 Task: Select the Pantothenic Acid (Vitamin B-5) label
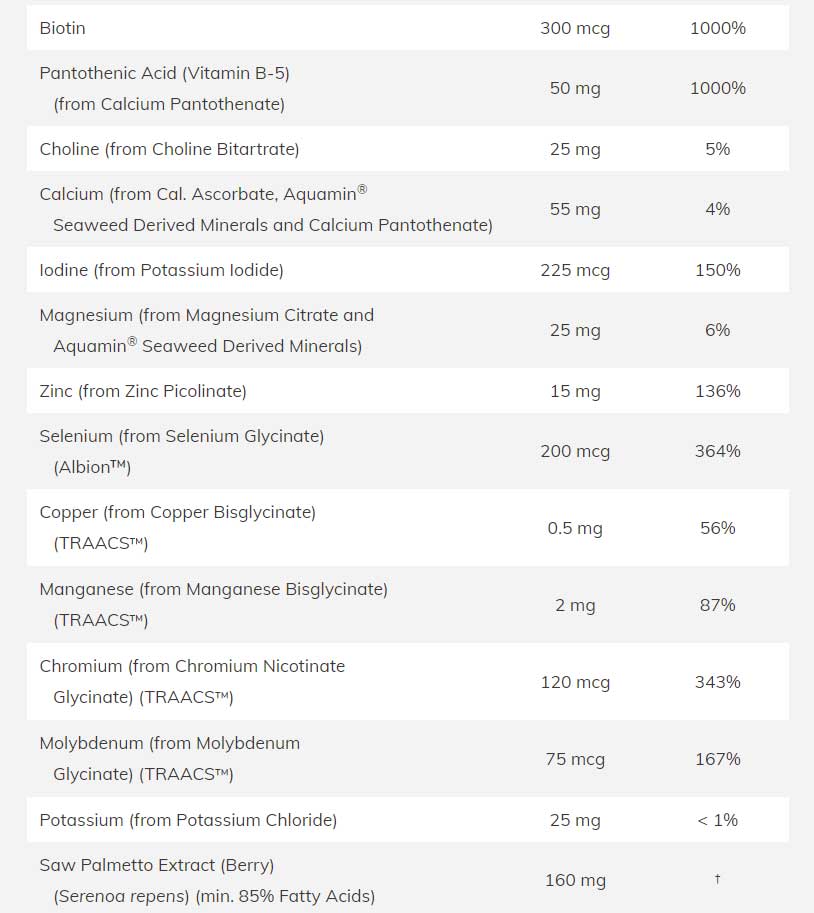pos(164,73)
